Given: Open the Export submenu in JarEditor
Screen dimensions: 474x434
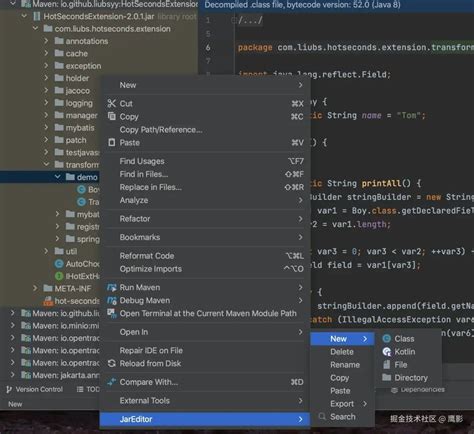Looking at the screenshot, I should click(x=343, y=404).
